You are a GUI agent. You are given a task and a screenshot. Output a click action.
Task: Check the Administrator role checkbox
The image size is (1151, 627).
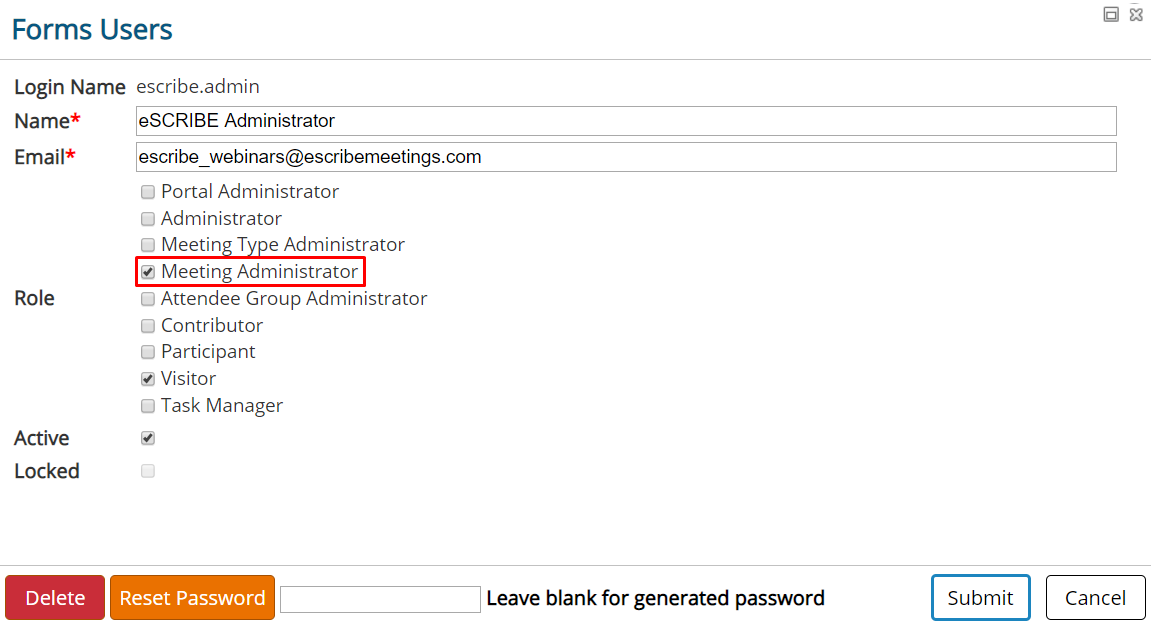147,219
